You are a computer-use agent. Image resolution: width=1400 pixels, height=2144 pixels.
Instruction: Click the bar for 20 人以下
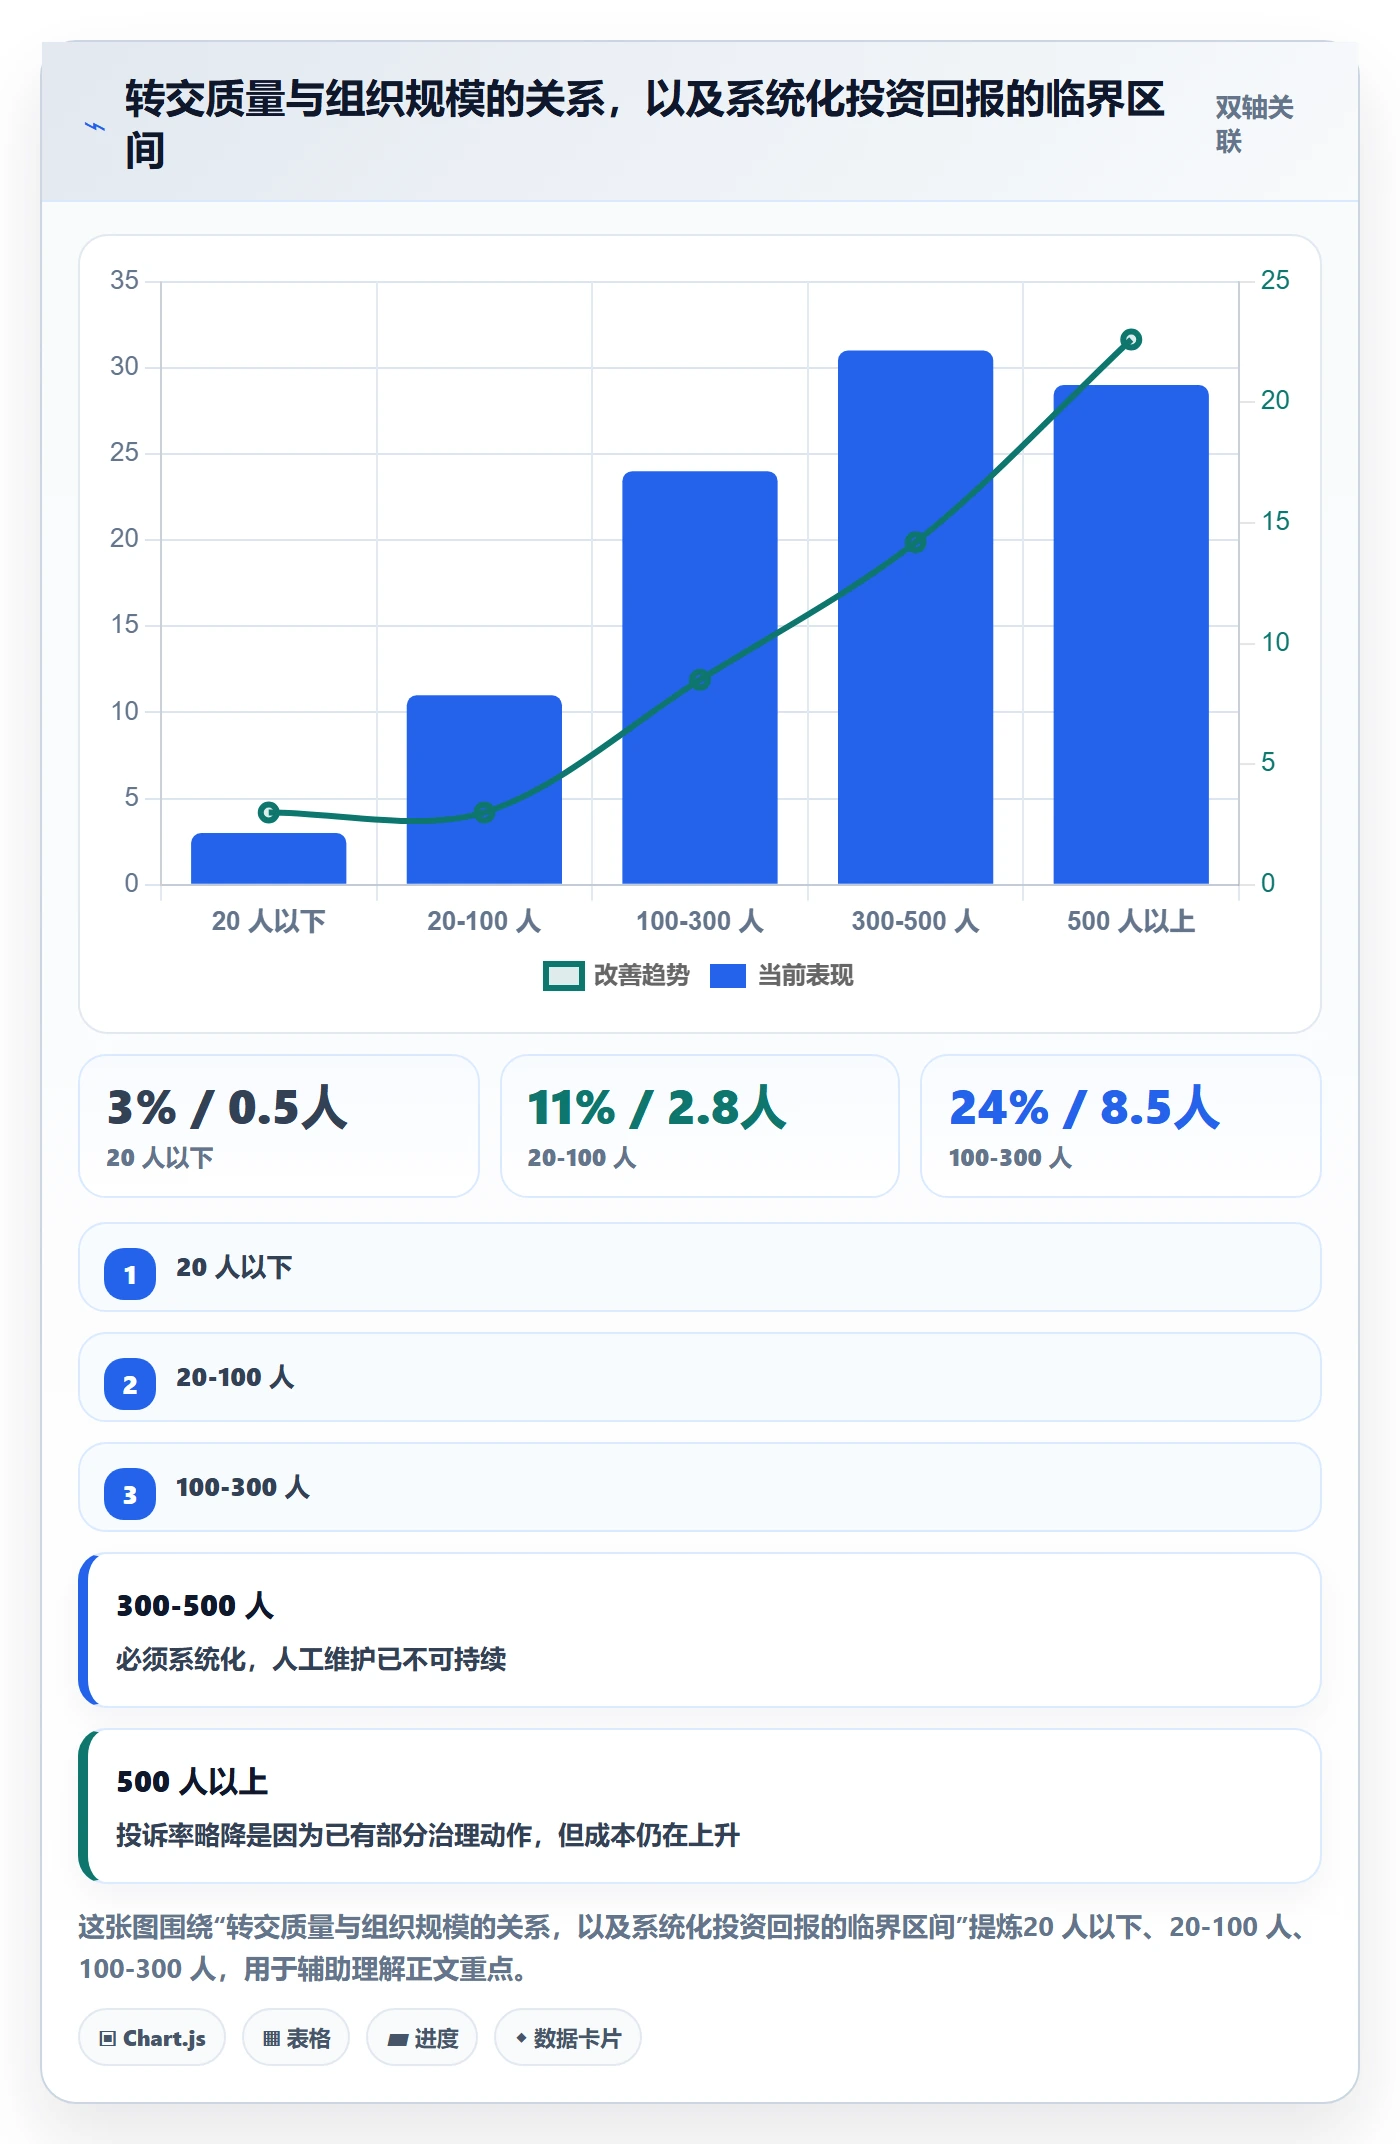[x=269, y=858]
